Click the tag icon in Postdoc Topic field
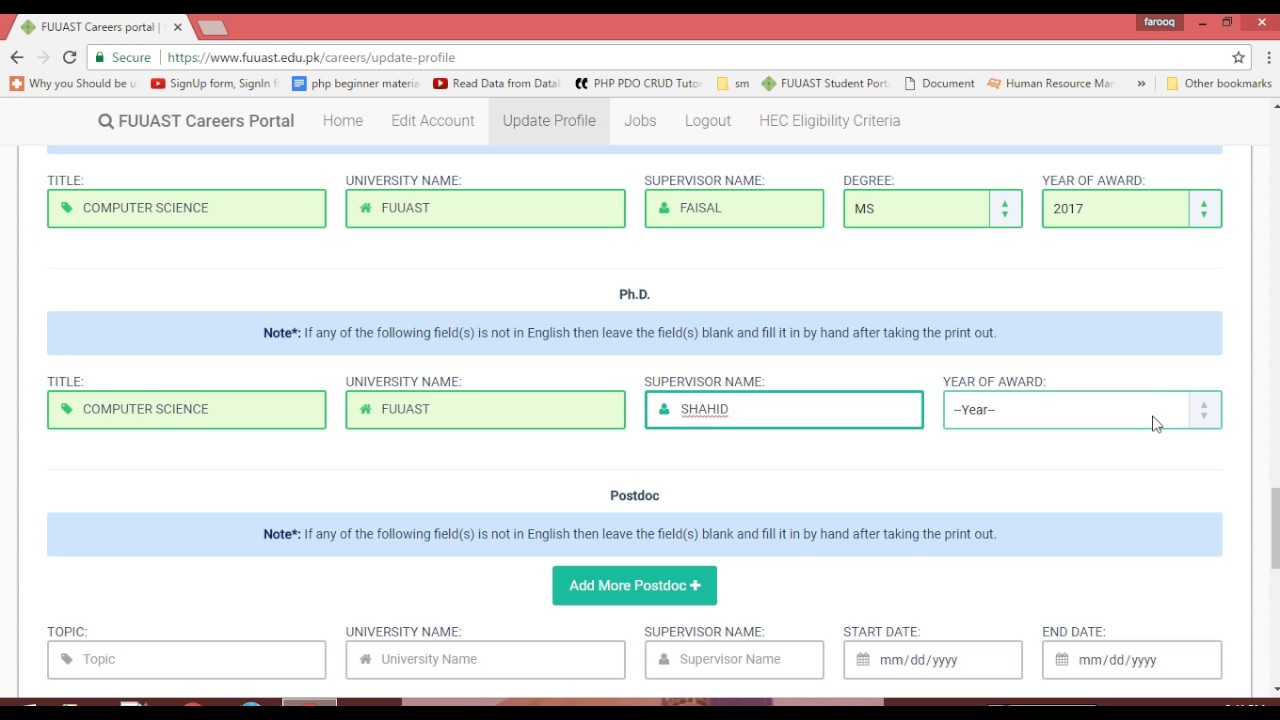The image size is (1280, 720). pyautogui.click(x=67, y=659)
